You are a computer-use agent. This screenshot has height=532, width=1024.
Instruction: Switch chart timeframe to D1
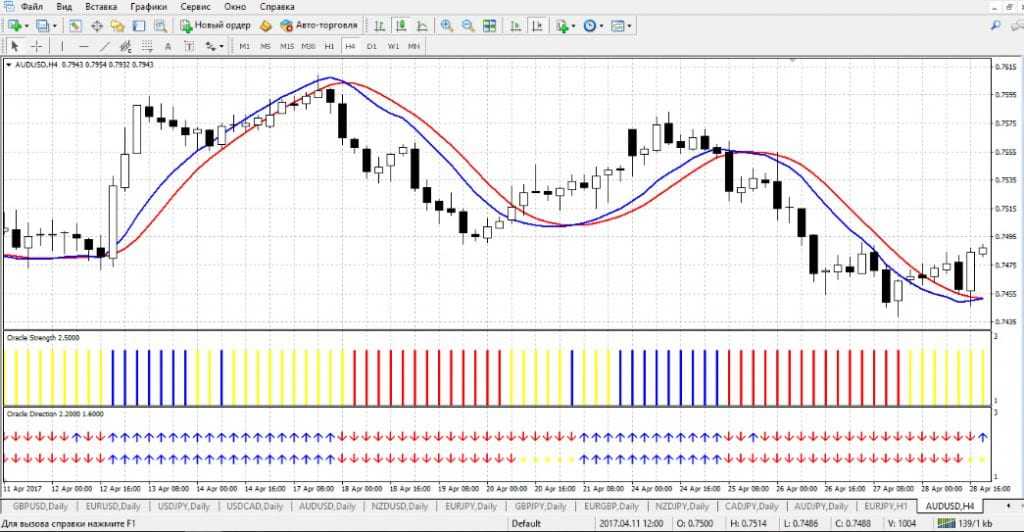(x=372, y=46)
